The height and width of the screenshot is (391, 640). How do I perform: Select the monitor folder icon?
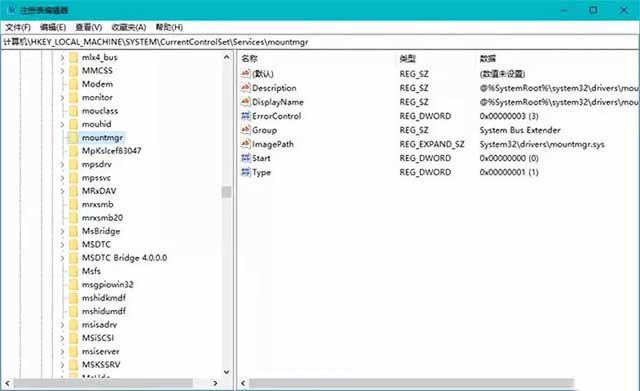(x=73, y=98)
